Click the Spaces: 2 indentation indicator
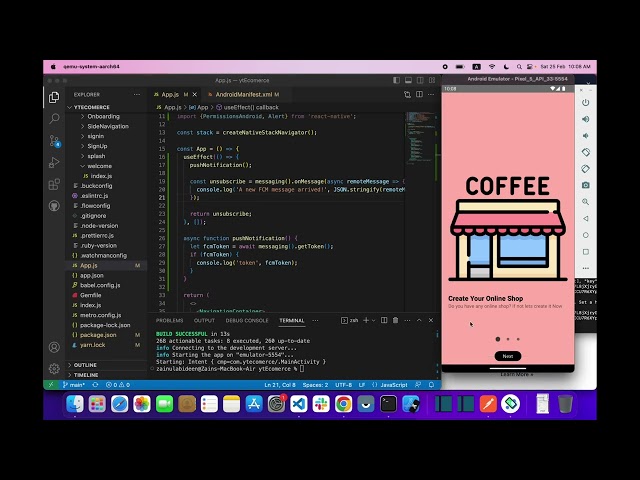640x480 pixels. pyautogui.click(x=315, y=384)
